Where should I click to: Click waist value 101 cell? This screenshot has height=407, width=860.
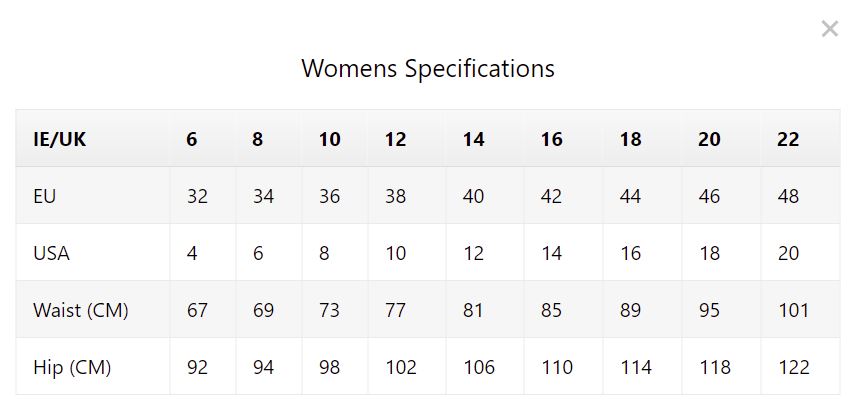tap(800, 310)
